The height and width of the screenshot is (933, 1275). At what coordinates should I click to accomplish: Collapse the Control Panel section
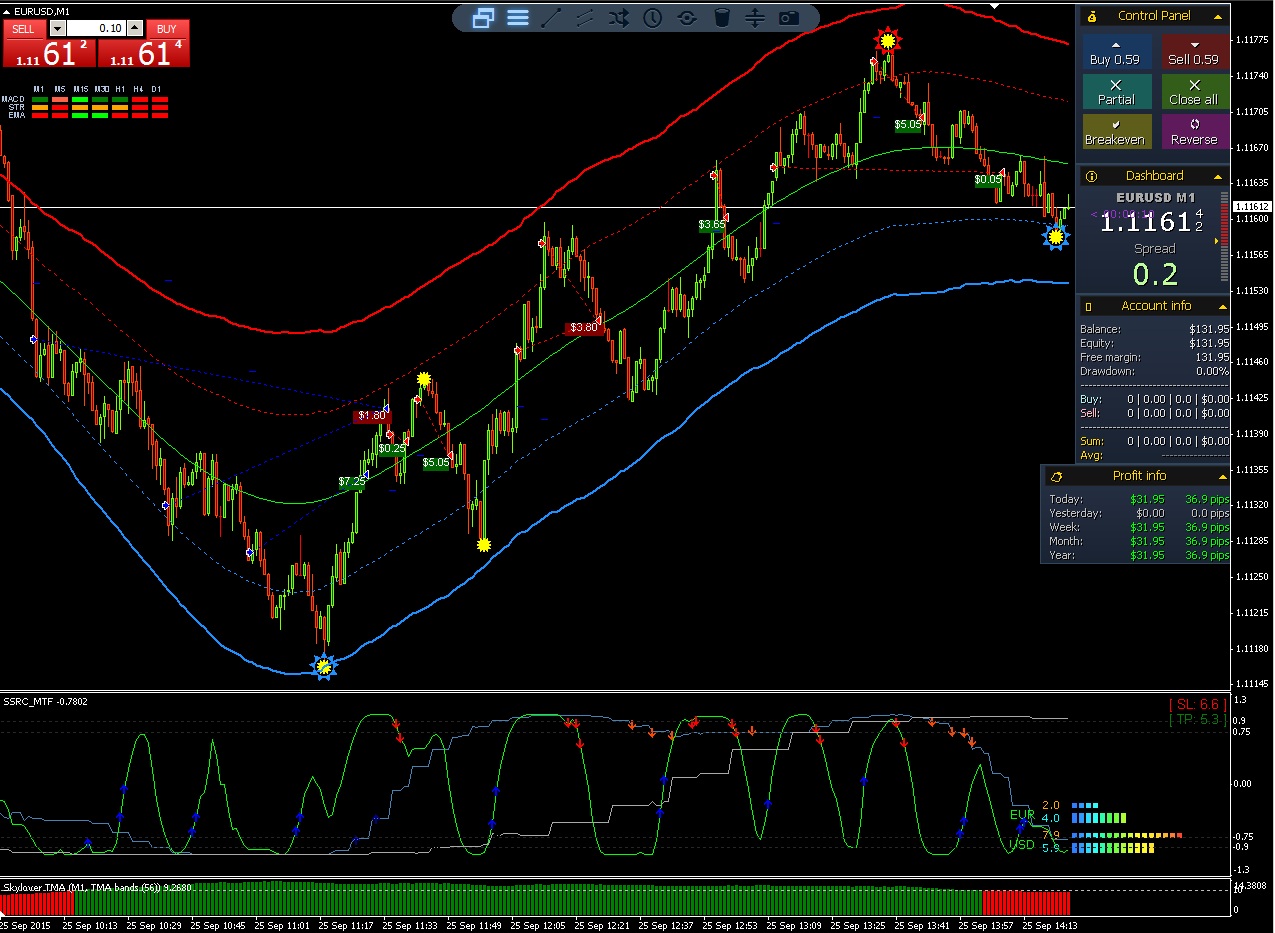(1218, 16)
